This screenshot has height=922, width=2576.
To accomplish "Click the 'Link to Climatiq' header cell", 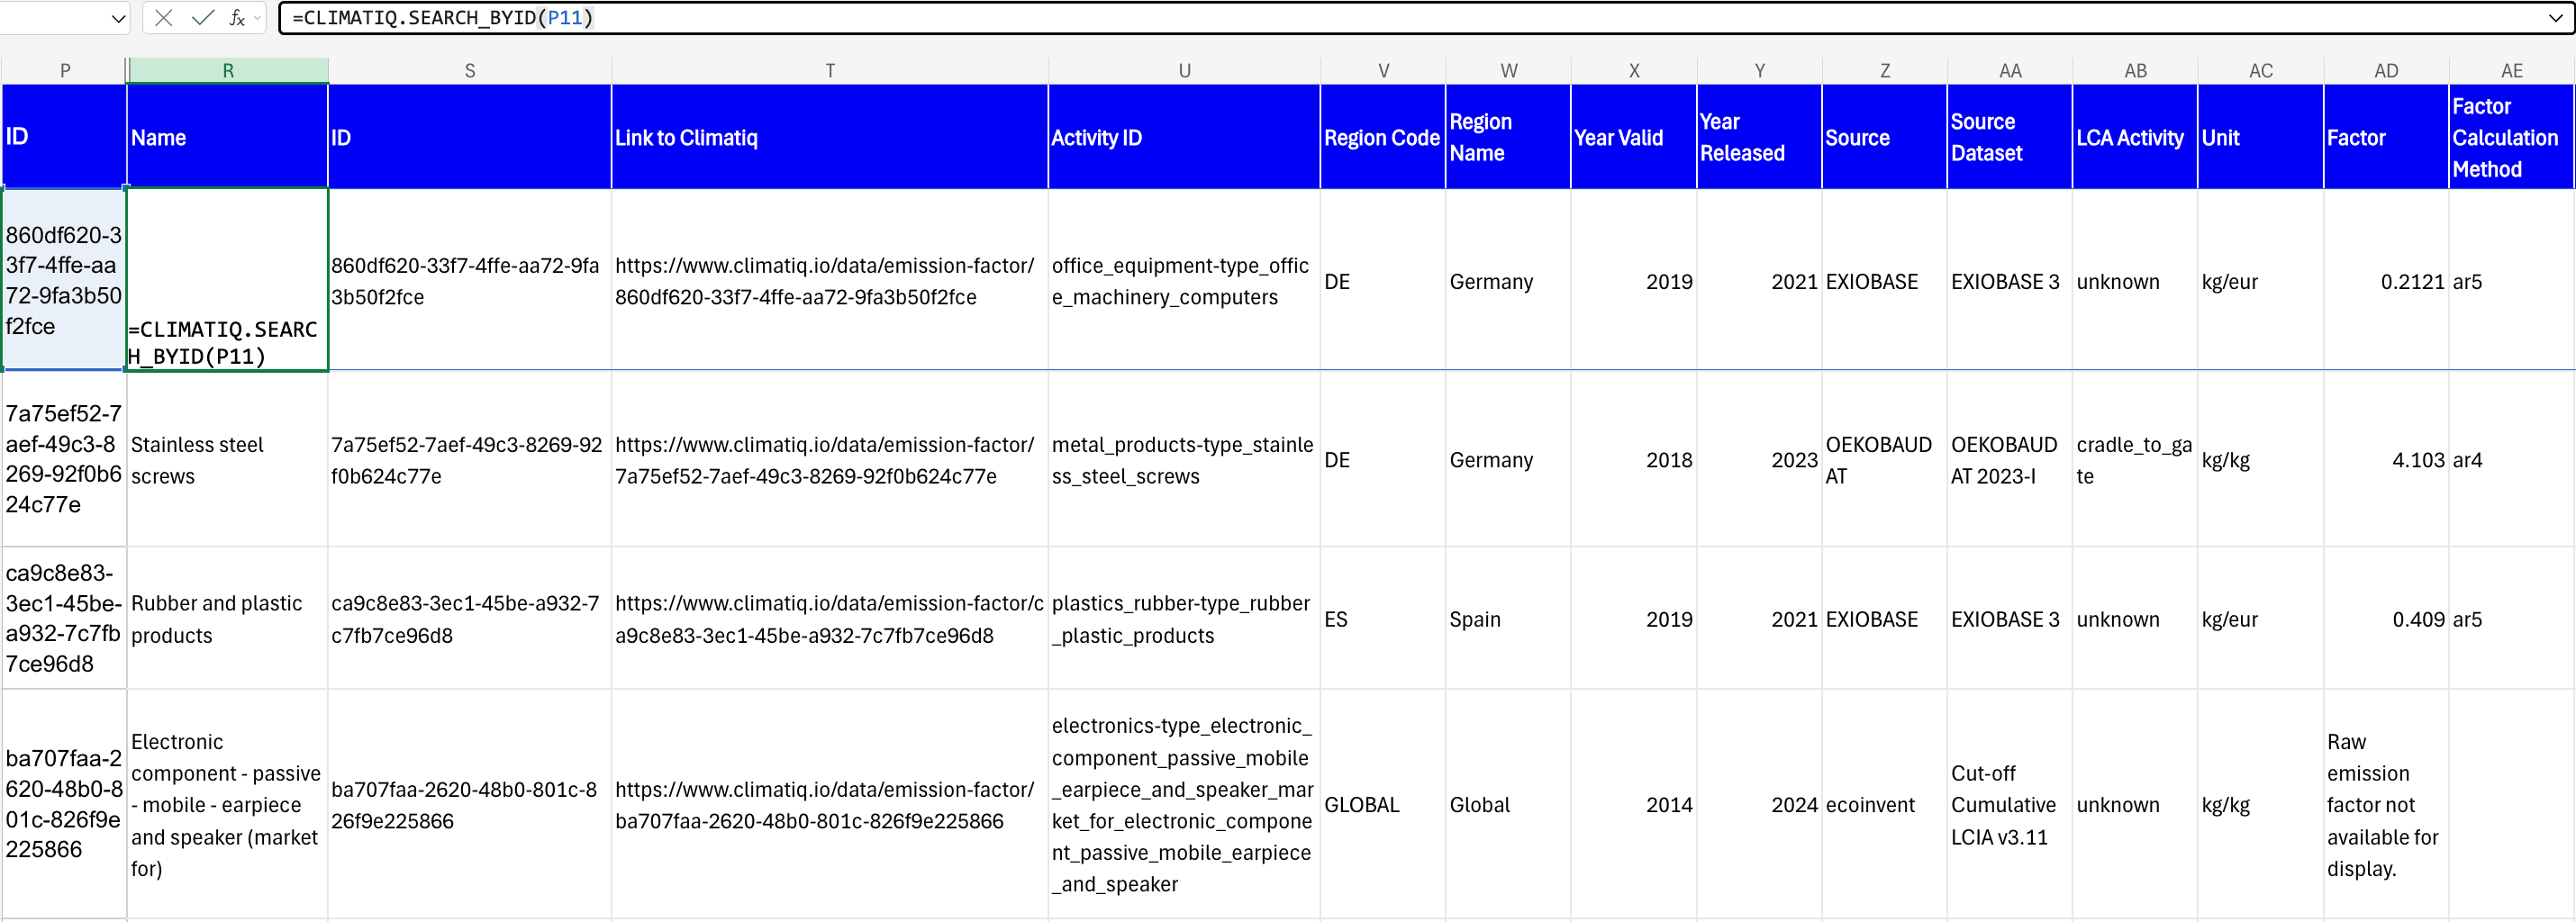I will 829,138.
